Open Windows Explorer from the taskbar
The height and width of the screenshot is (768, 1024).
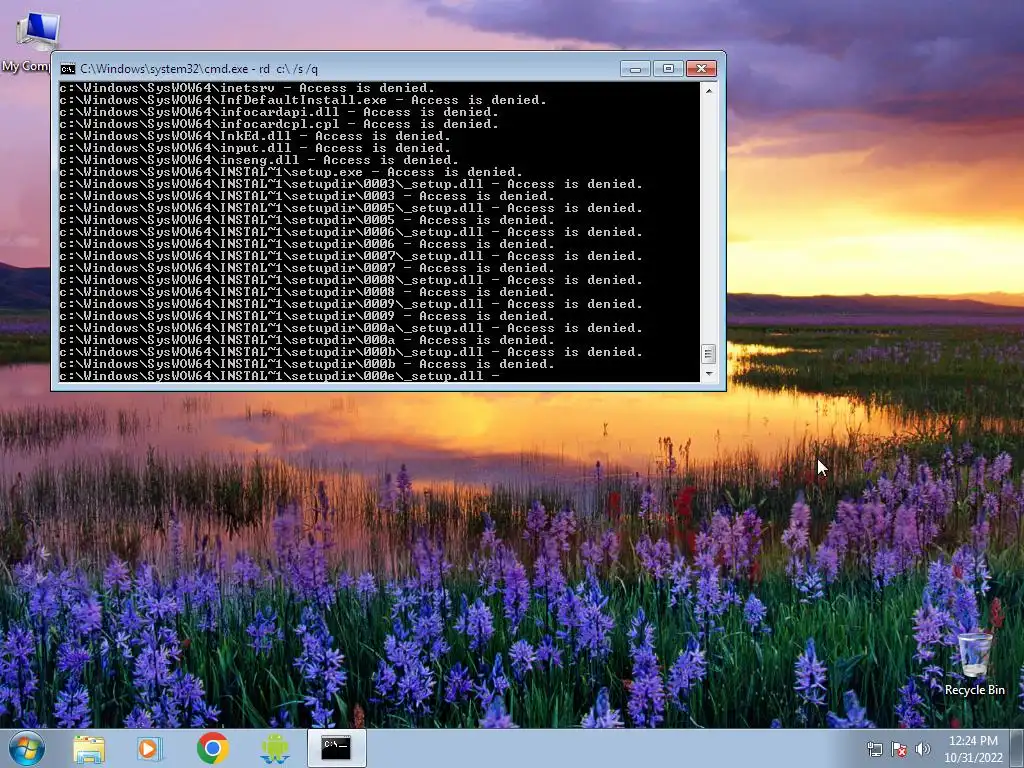(x=89, y=748)
